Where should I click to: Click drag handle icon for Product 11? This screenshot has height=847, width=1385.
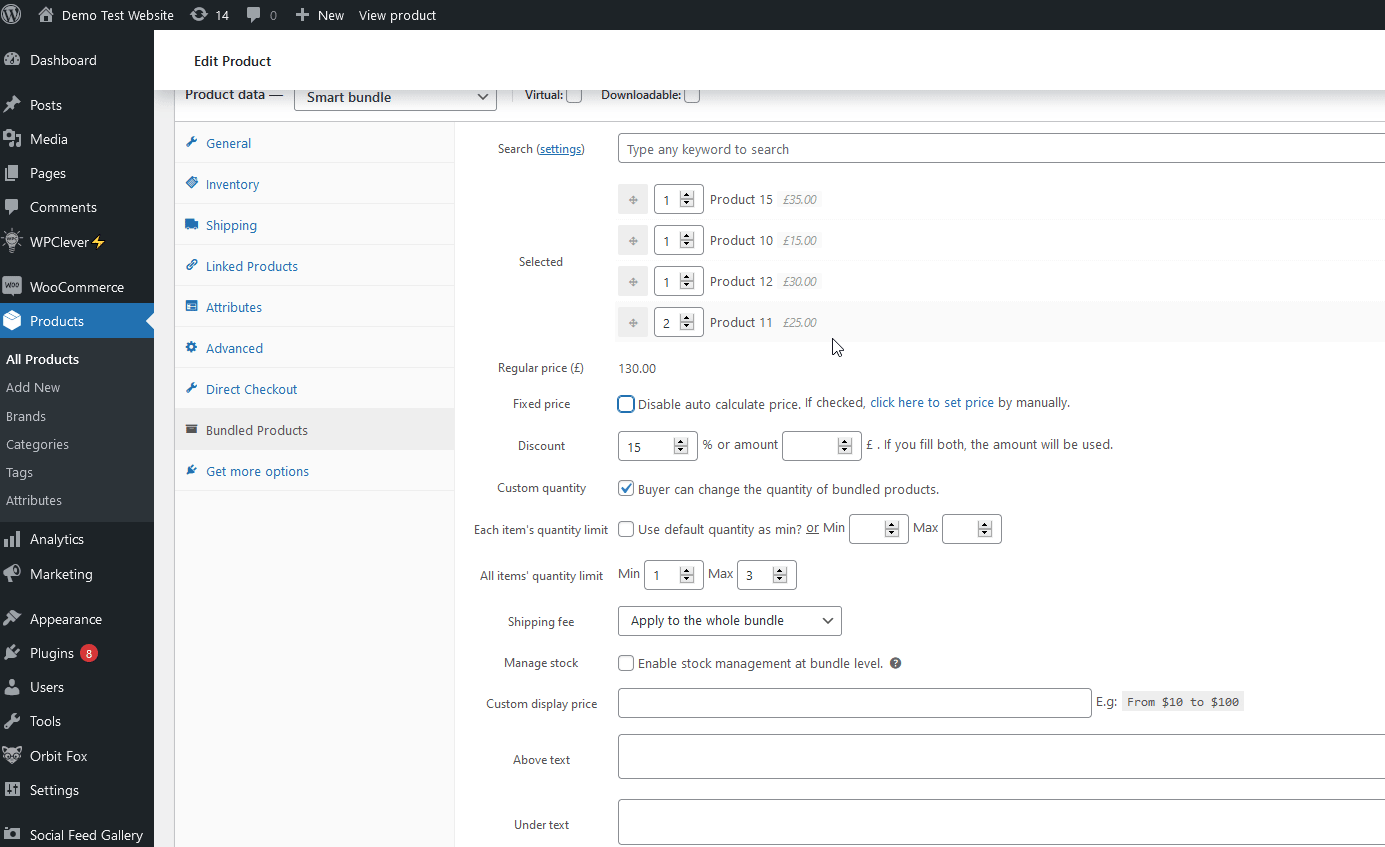point(633,323)
